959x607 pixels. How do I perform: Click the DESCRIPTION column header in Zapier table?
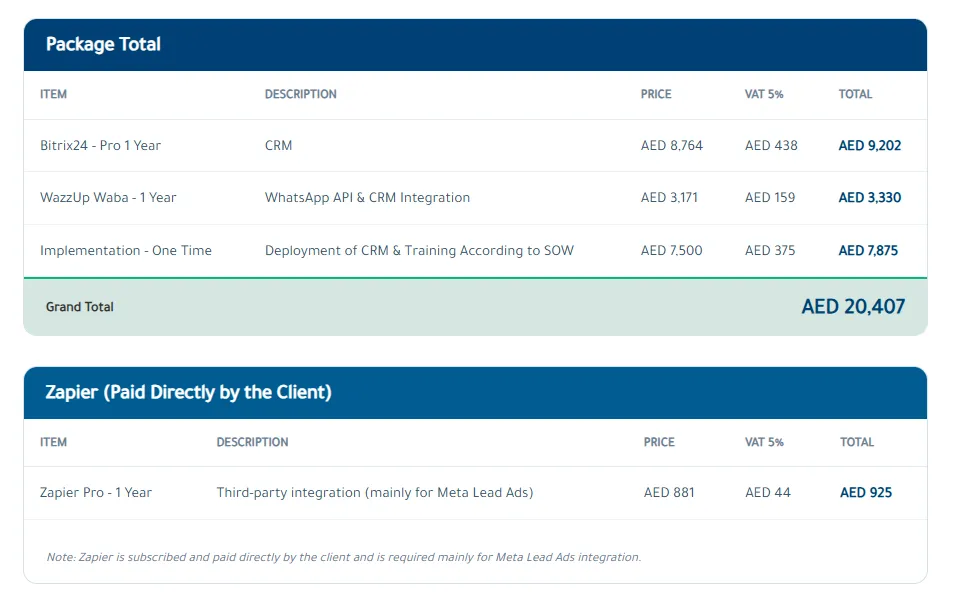coord(252,442)
